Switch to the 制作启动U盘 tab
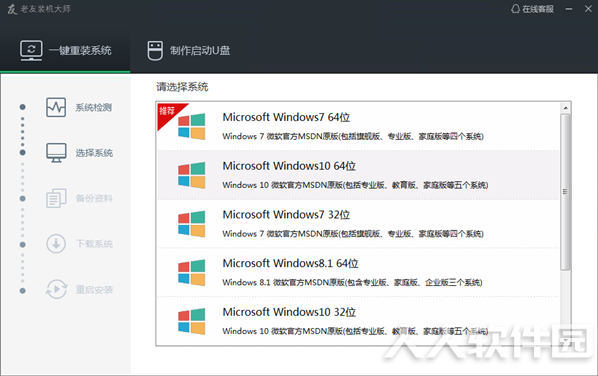The height and width of the screenshot is (376, 598). tap(189, 50)
